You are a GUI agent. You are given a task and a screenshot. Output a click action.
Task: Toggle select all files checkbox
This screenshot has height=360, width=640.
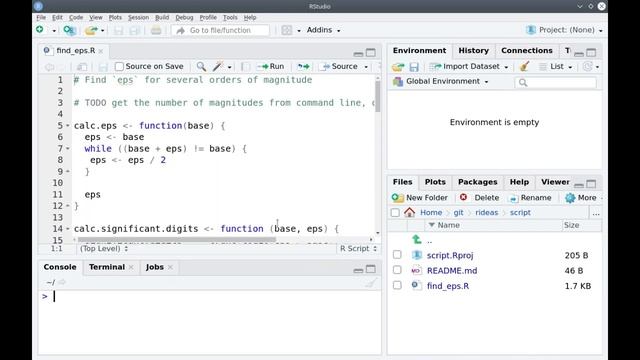pyautogui.click(x=395, y=213)
